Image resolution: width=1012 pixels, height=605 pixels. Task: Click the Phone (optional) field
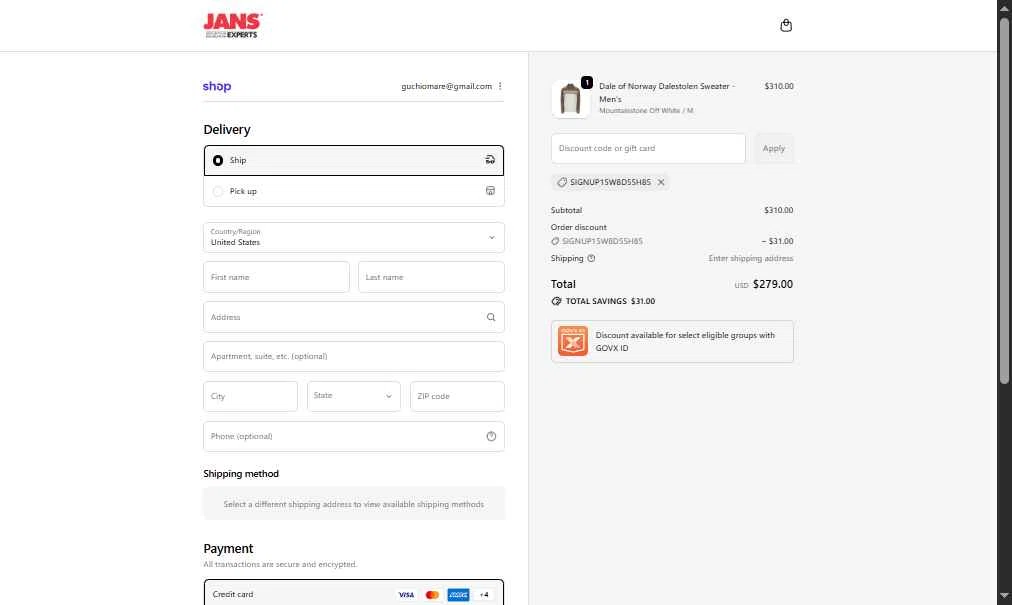click(354, 436)
